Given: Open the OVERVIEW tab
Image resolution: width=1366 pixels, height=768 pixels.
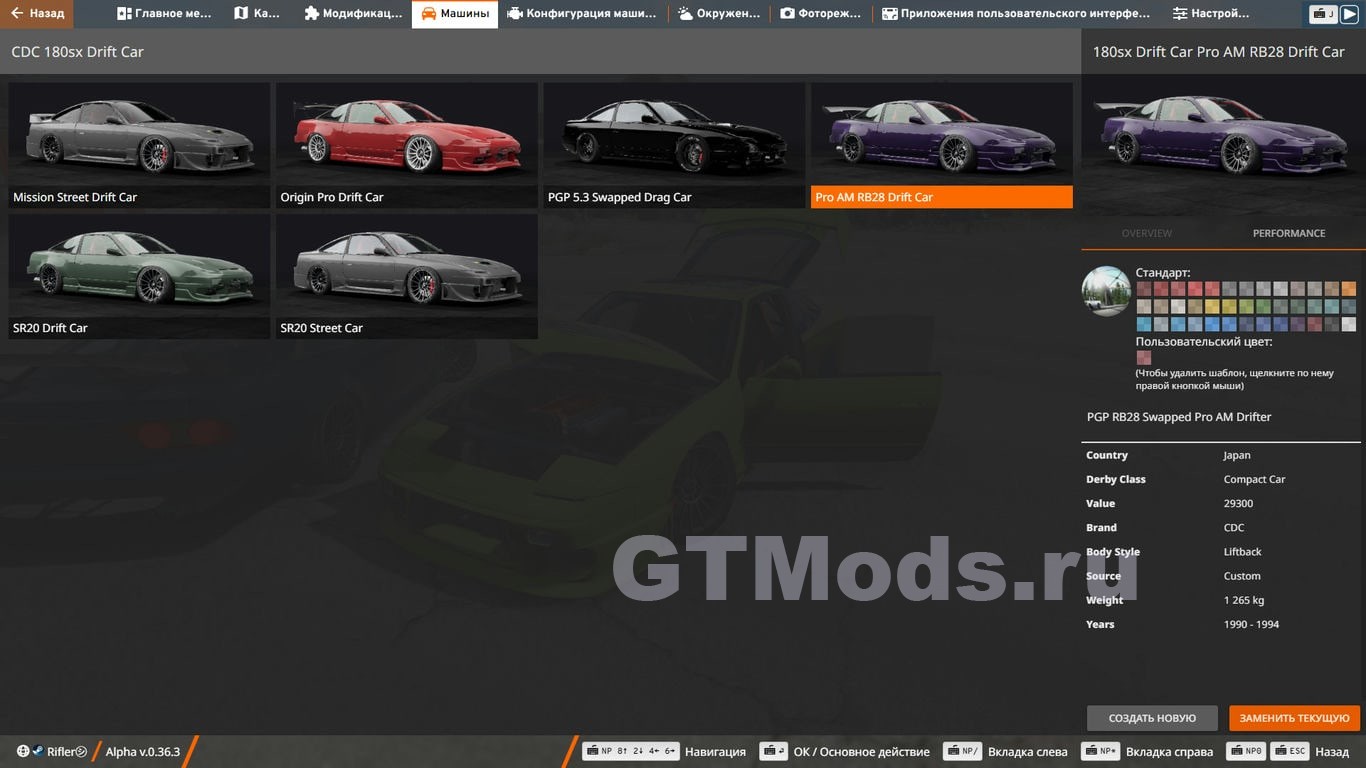Looking at the screenshot, I should (x=1146, y=233).
